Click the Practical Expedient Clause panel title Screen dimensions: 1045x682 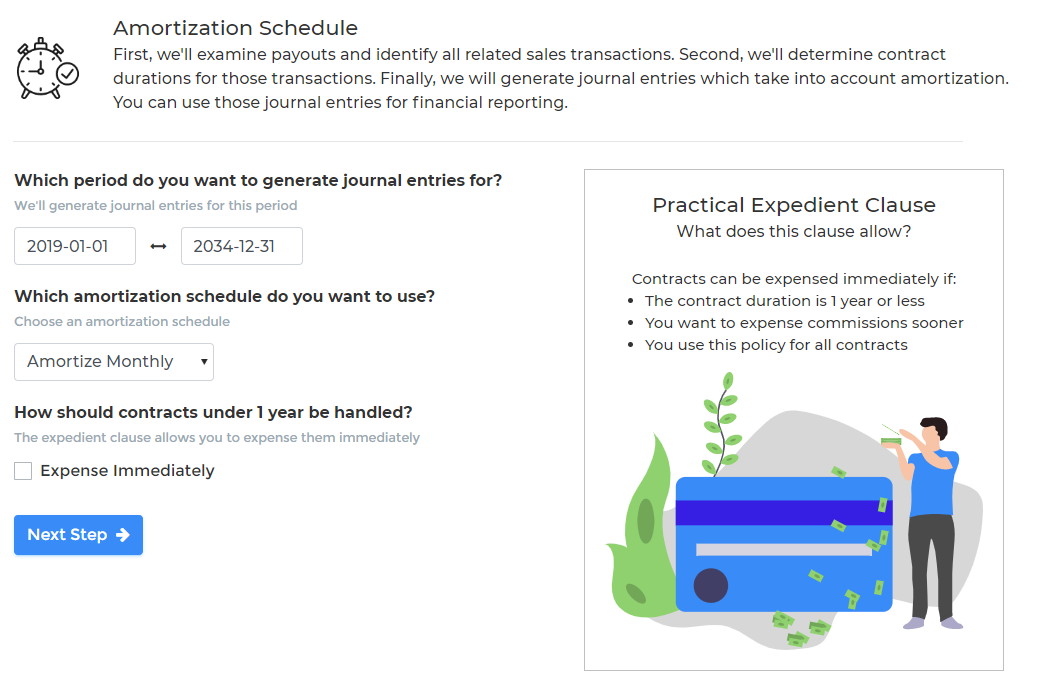tap(793, 205)
